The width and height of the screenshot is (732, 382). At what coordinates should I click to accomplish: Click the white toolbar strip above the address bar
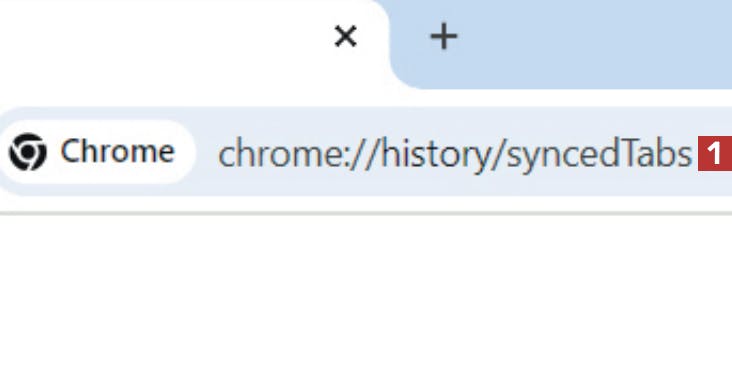pos(366,97)
